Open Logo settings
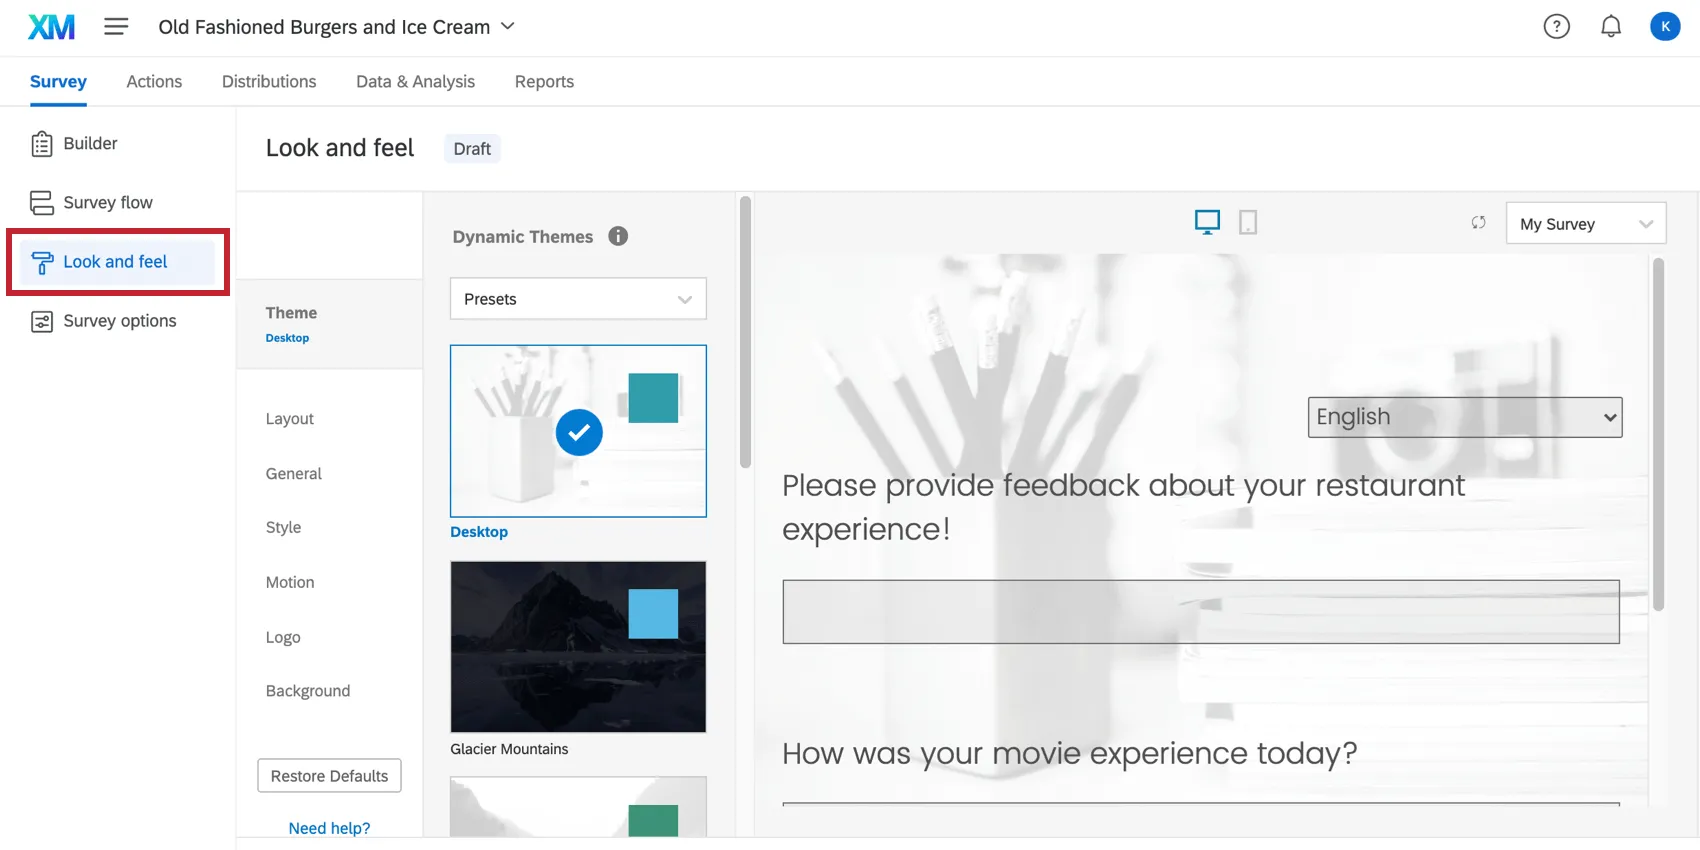Image resolution: width=1700 pixels, height=850 pixels. pos(283,638)
